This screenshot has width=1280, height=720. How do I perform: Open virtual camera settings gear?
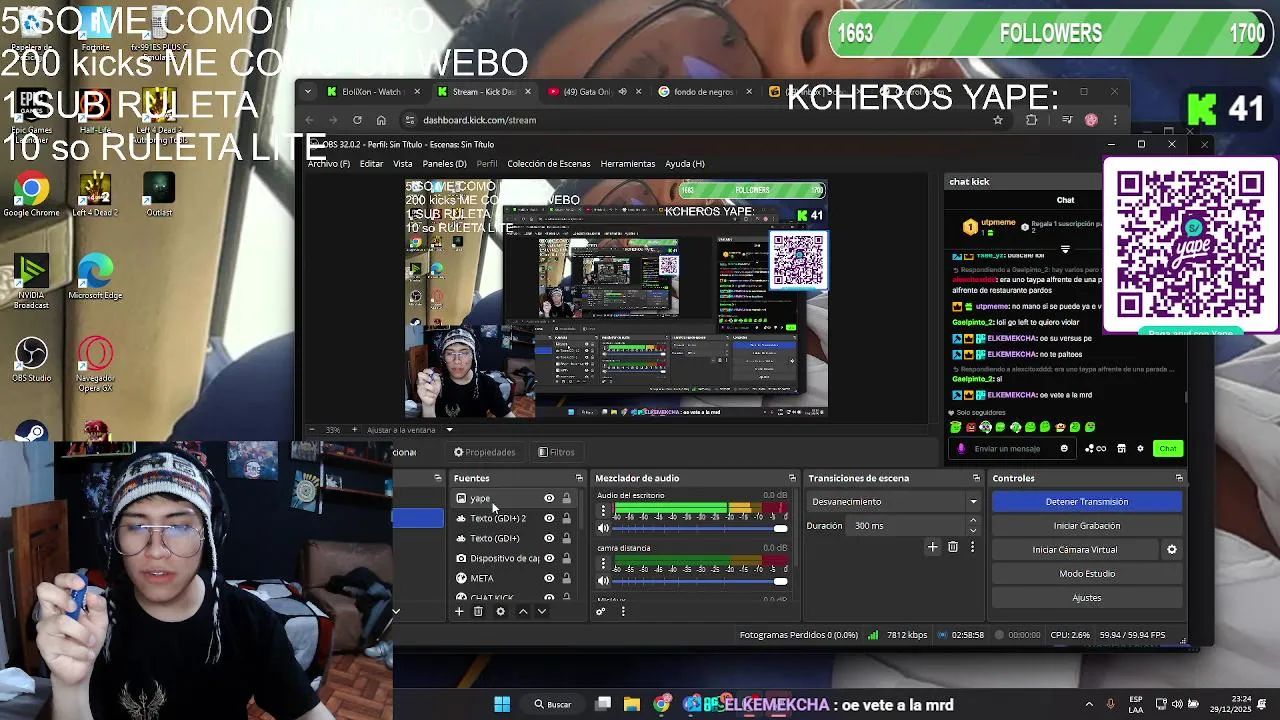pos(1172,549)
